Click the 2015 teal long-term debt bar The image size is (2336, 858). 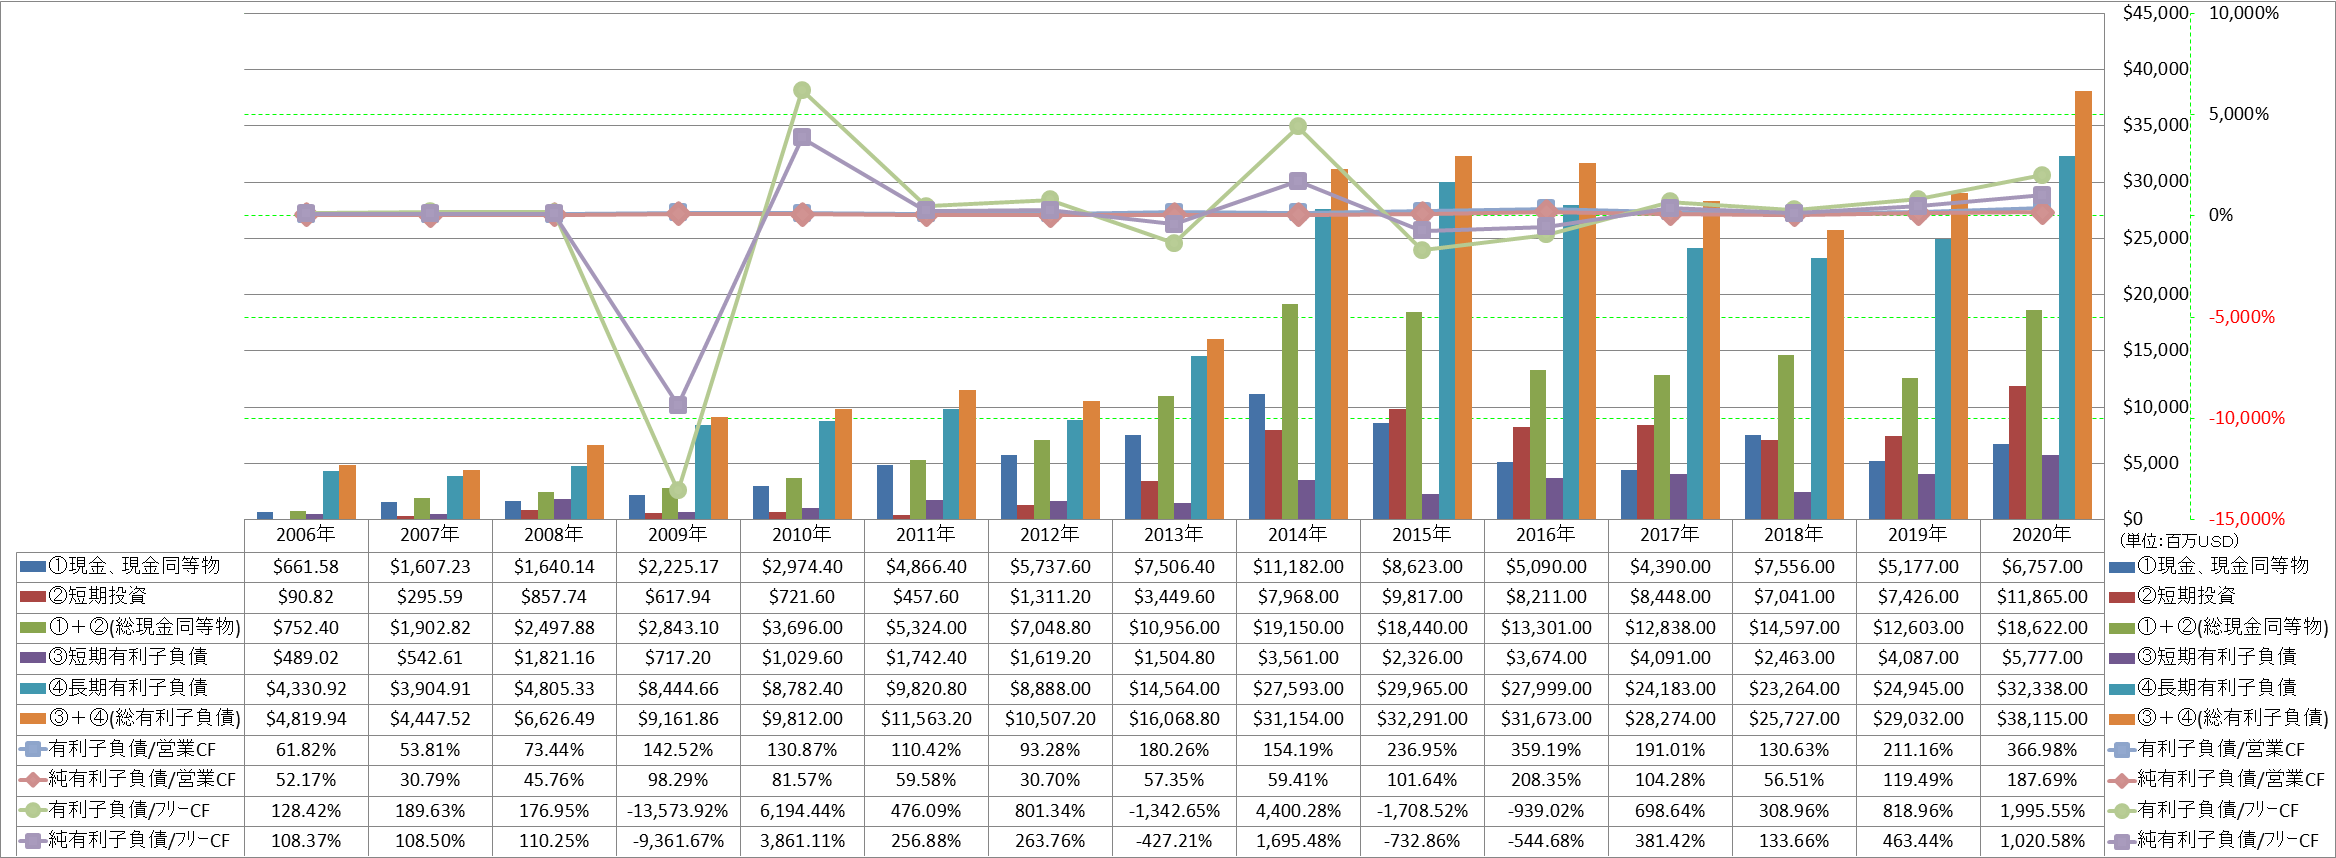click(x=1447, y=351)
